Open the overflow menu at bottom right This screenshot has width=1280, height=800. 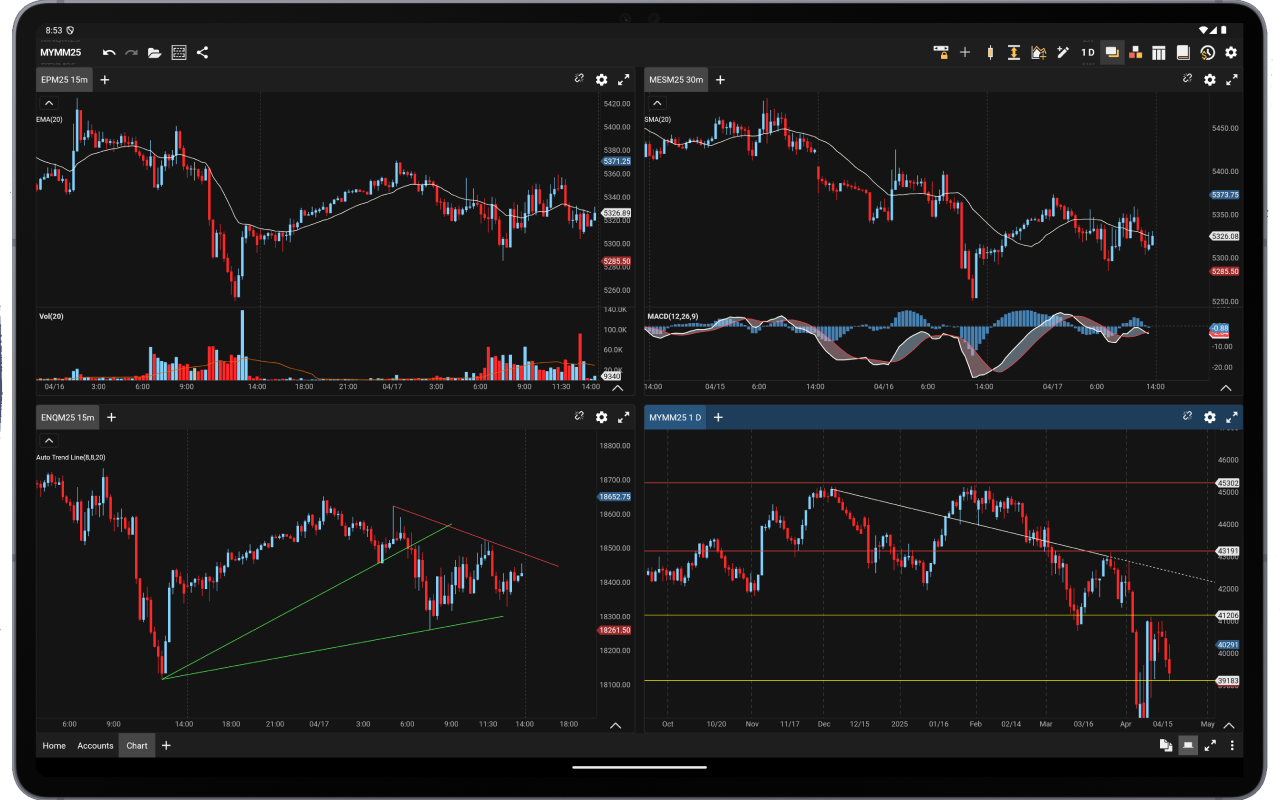pyautogui.click(x=1232, y=745)
